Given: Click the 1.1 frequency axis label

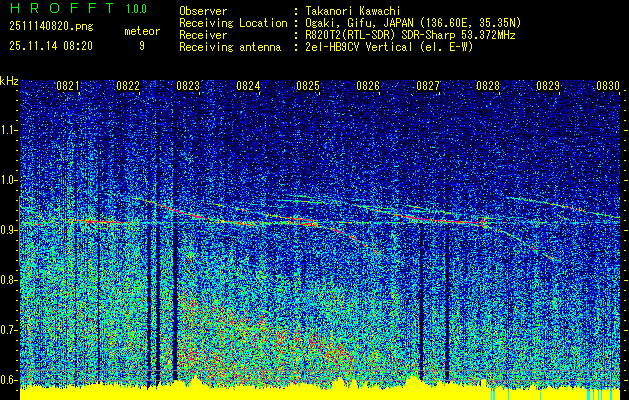Looking at the screenshot, I should tap(9, 130).
